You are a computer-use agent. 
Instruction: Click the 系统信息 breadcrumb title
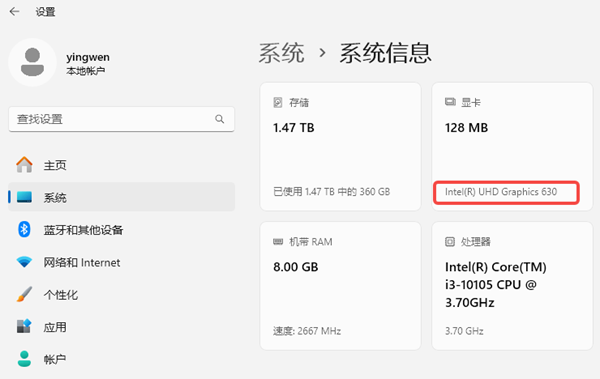385,53
